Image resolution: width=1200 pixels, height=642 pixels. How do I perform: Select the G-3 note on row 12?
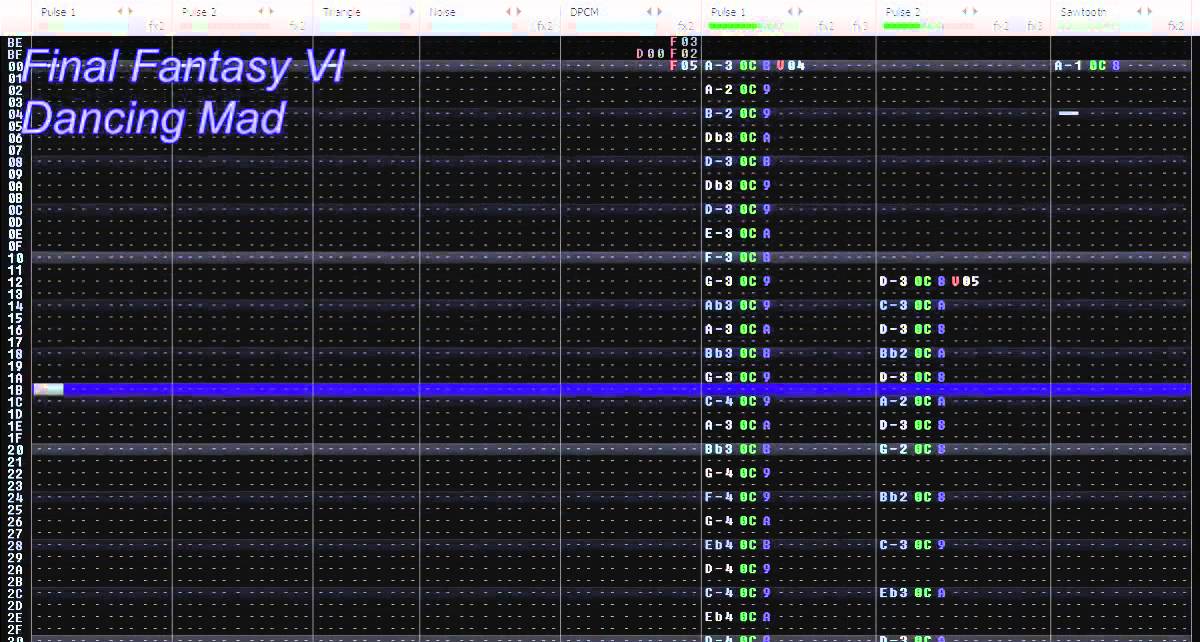[x=719, y=281]
